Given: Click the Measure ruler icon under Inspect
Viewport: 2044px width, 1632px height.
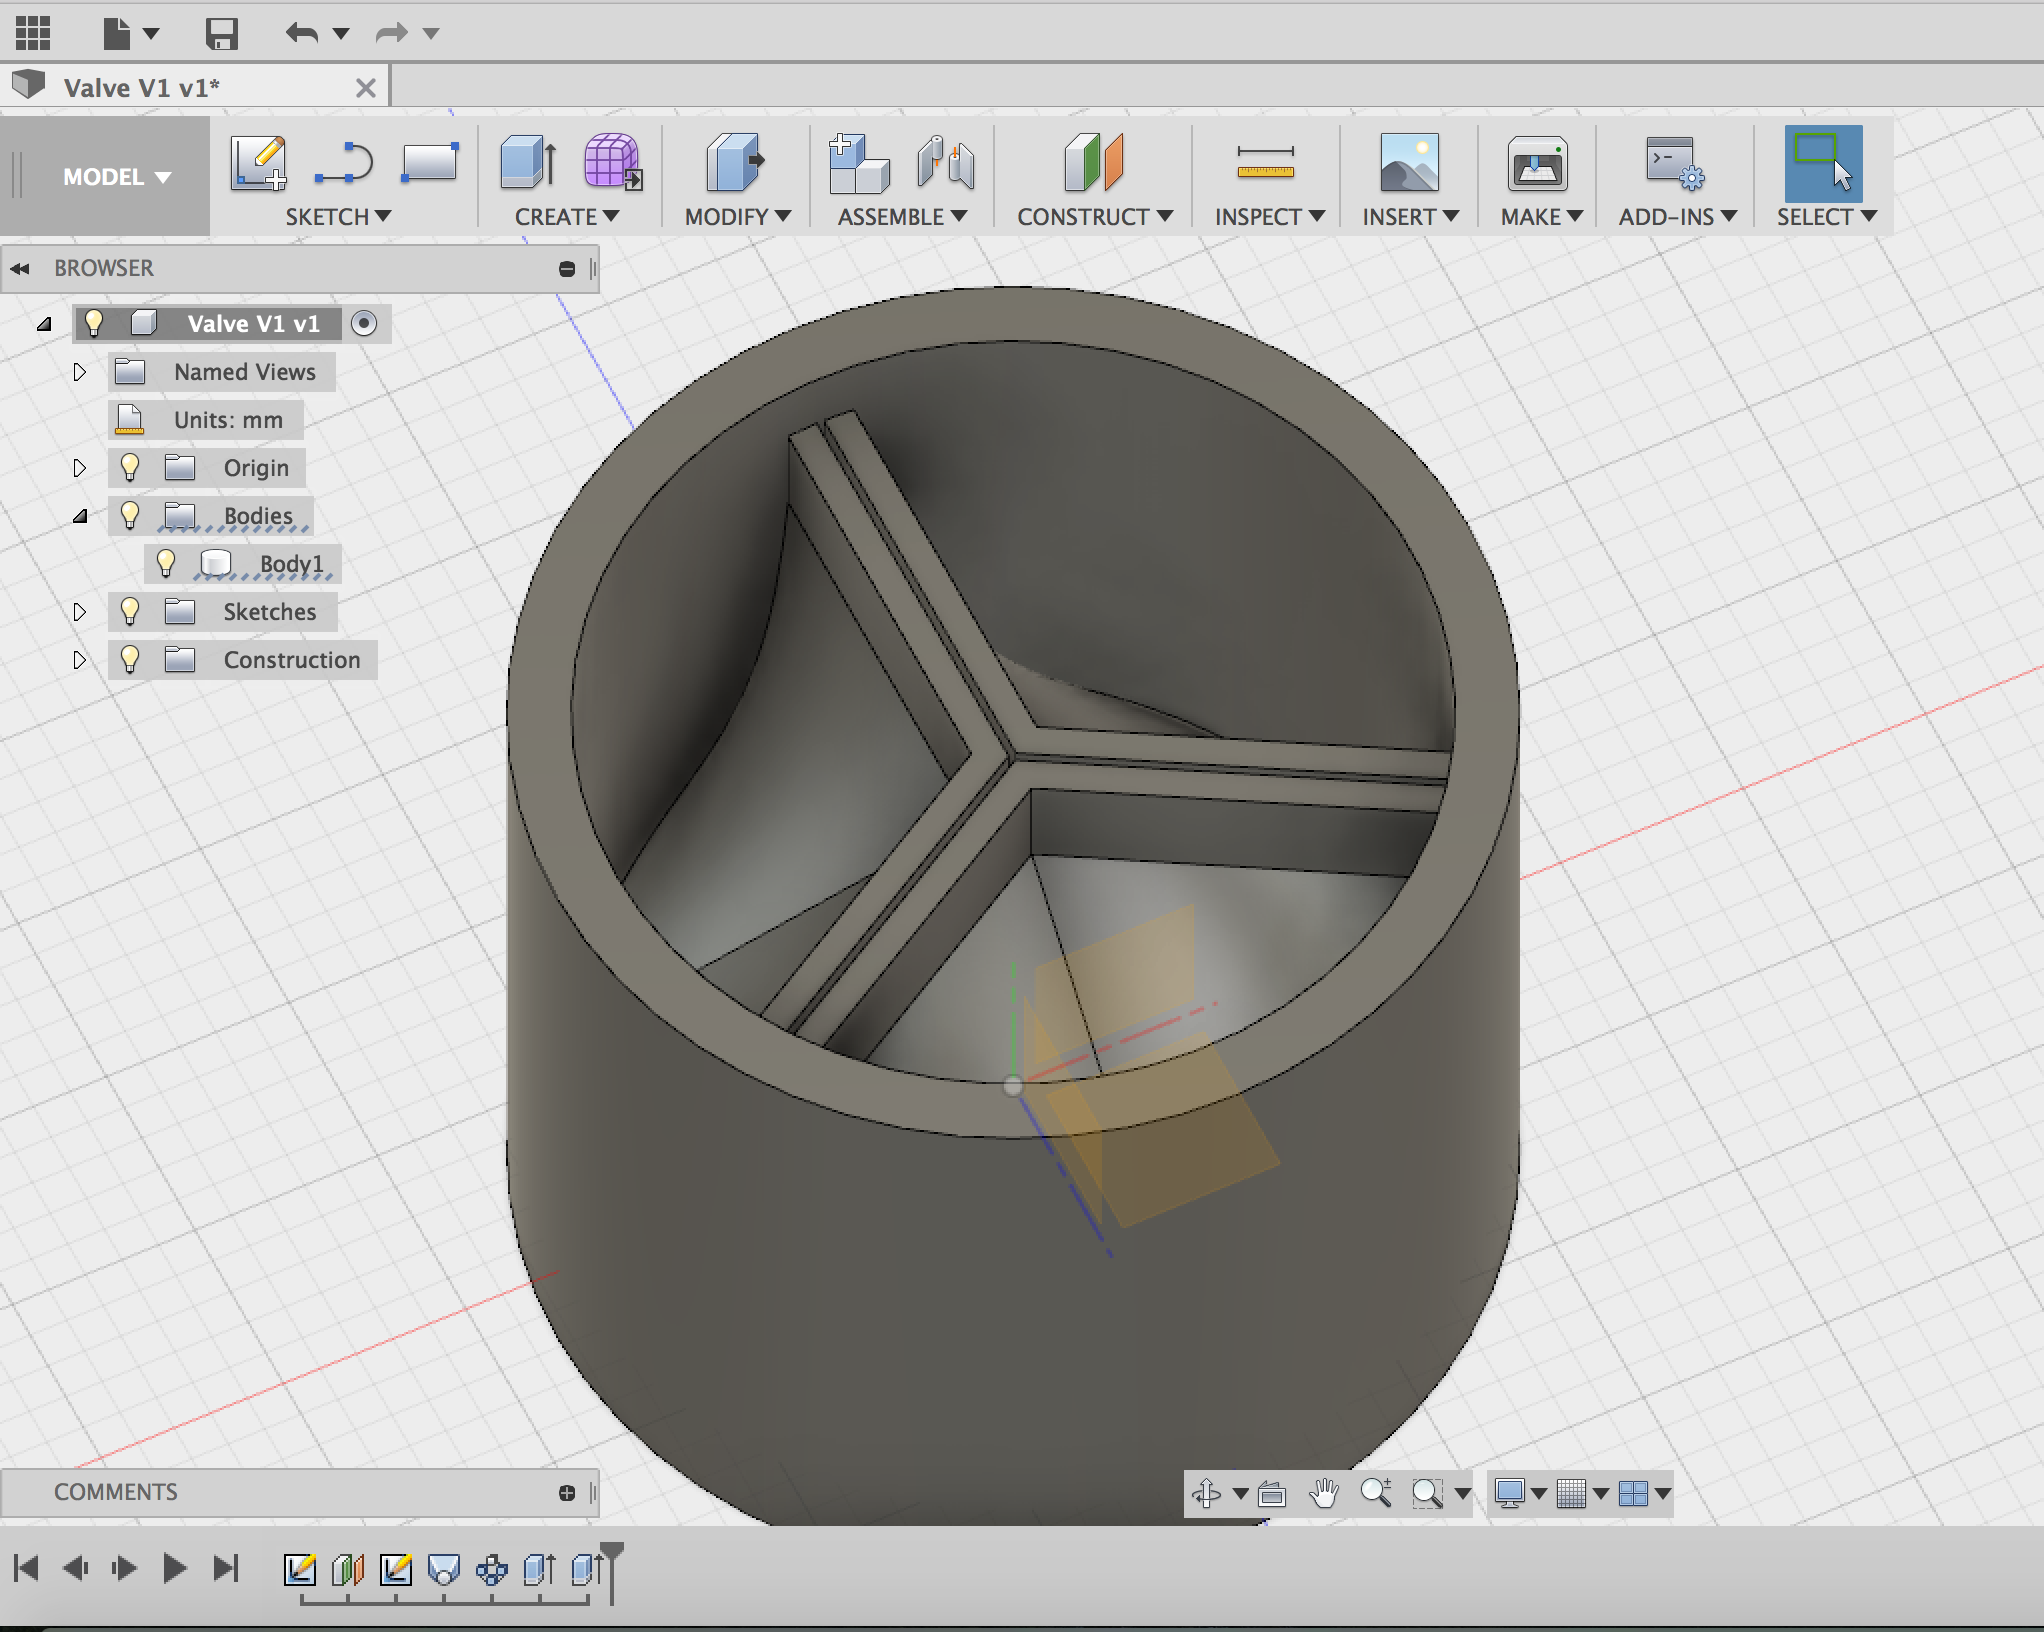Looking at the screenshot, I should (1265, 163).
